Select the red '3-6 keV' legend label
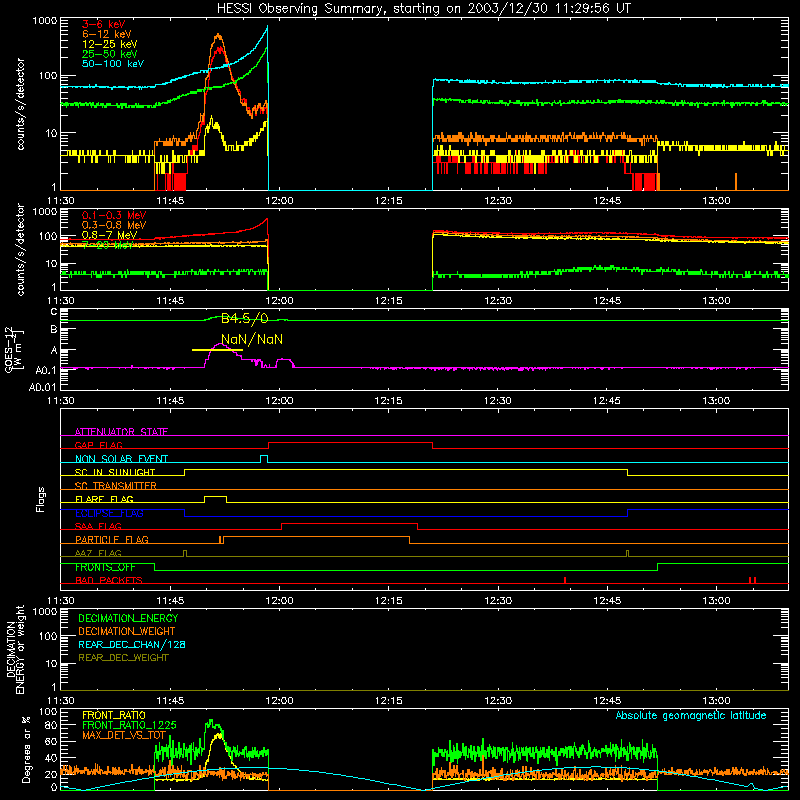Image resolution: width=800 pixels, height=800 pixels. point(104,24)
